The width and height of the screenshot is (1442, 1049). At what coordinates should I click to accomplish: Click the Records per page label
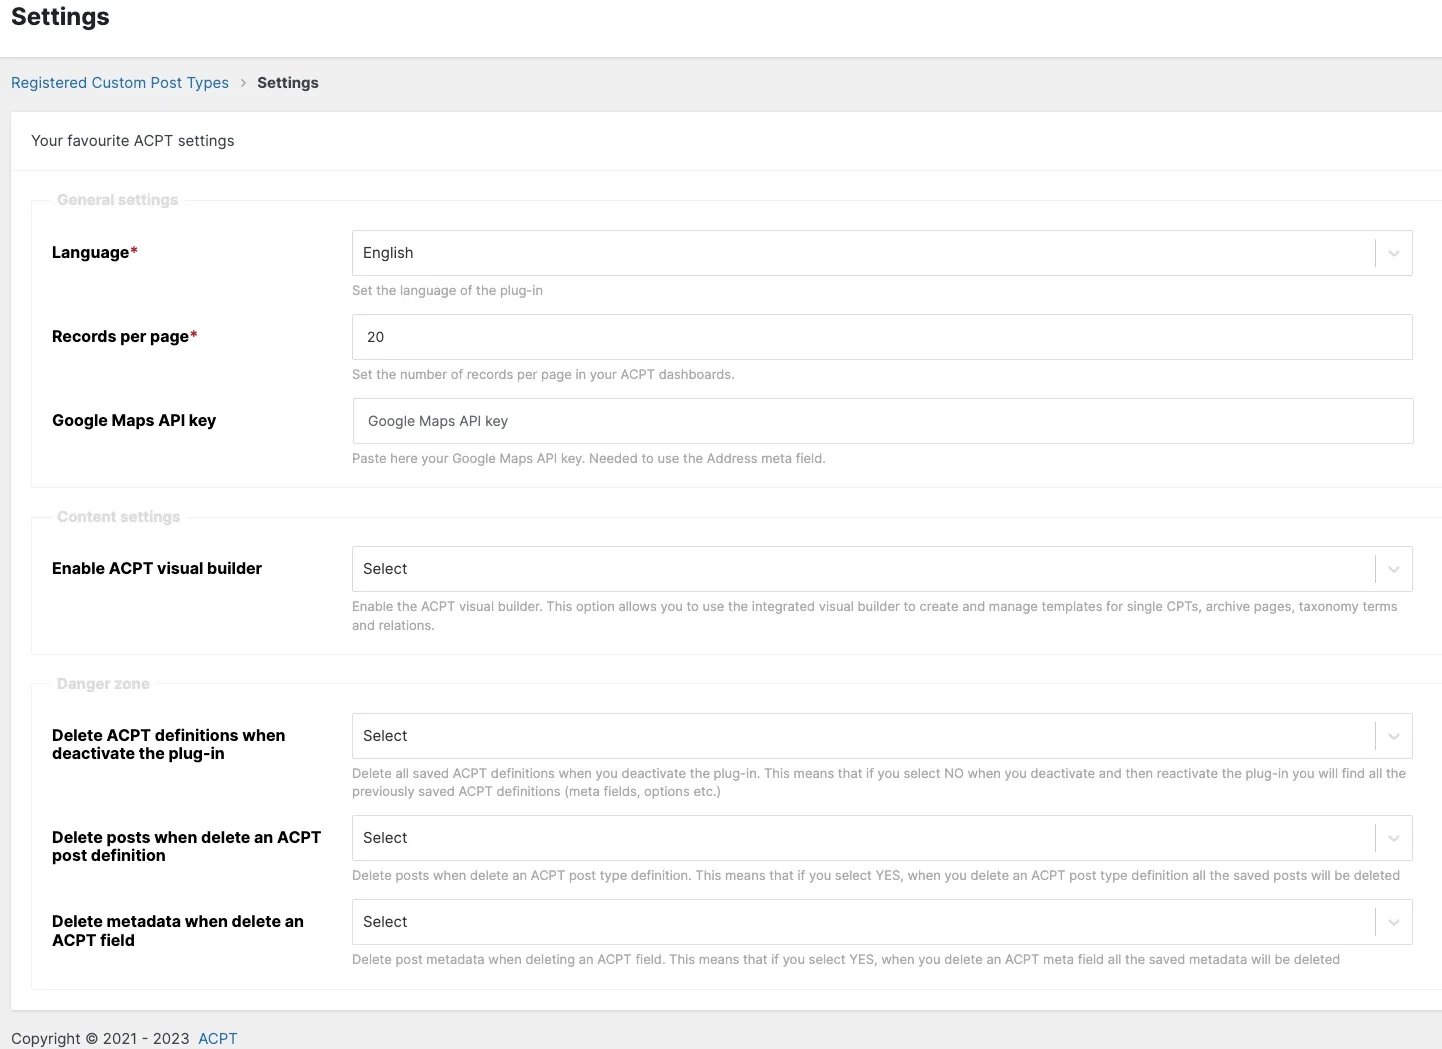120,337
